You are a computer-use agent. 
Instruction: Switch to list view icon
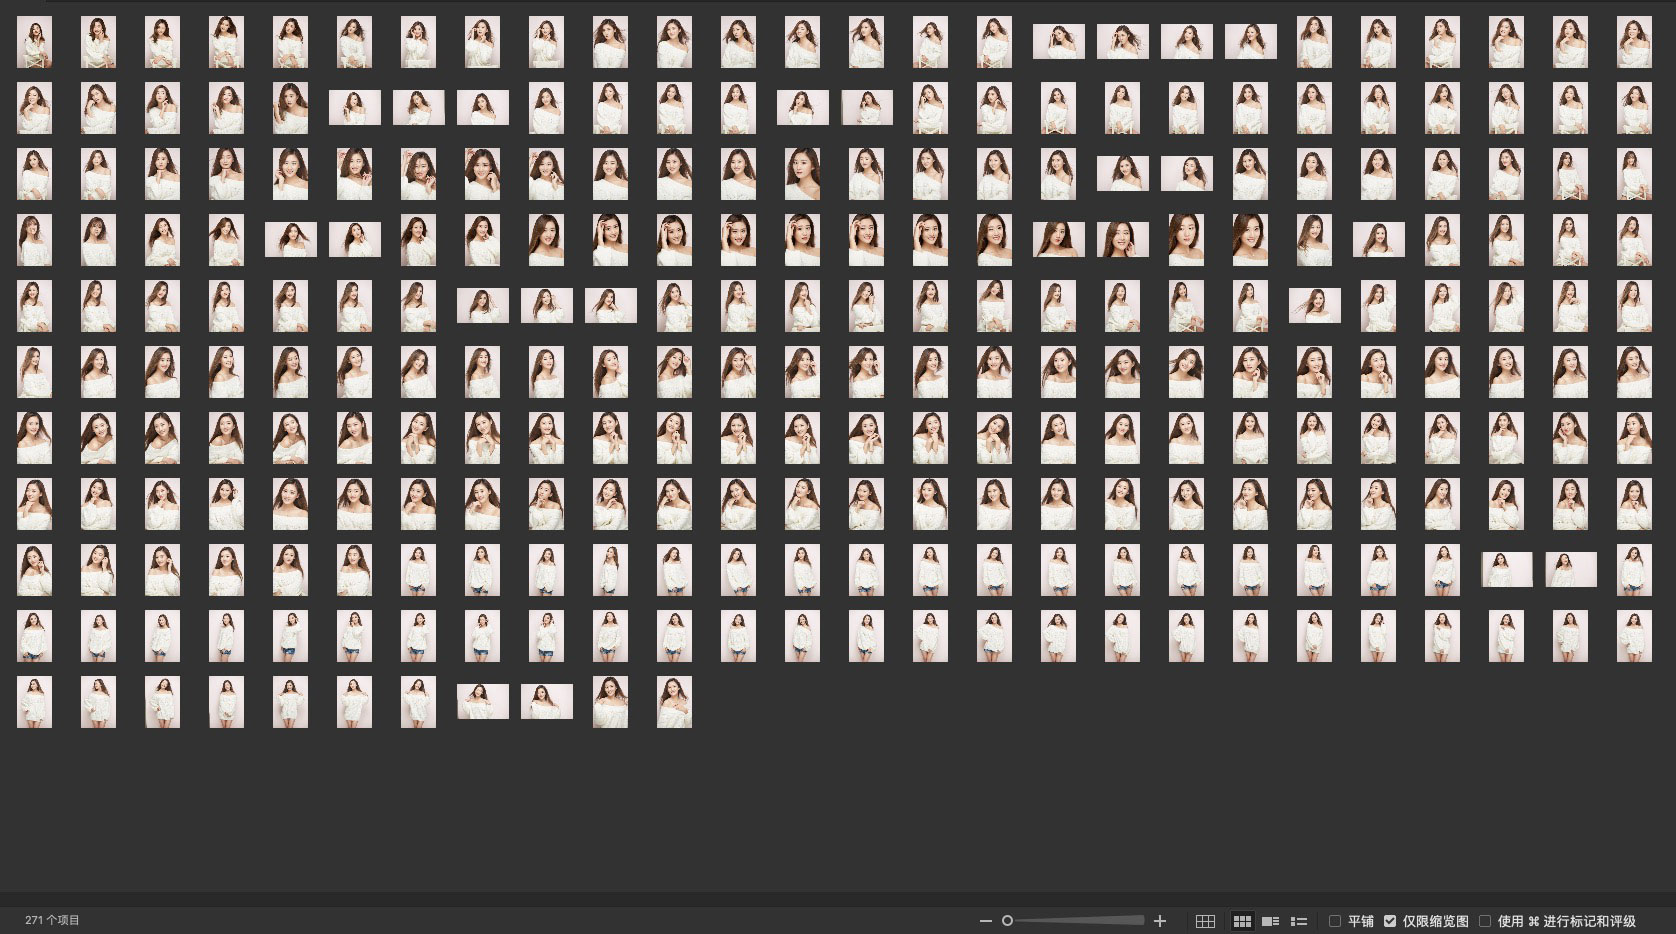(x=1299, y=921)
